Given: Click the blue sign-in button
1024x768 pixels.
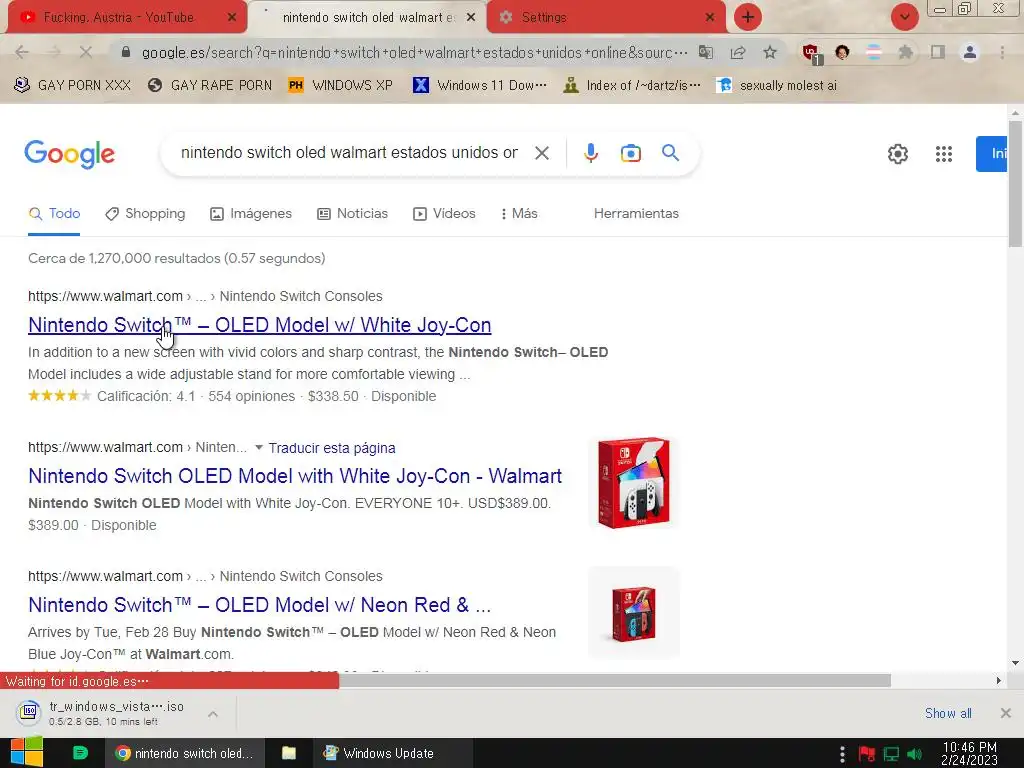Looking at the screenshot, I should [991, 154].
